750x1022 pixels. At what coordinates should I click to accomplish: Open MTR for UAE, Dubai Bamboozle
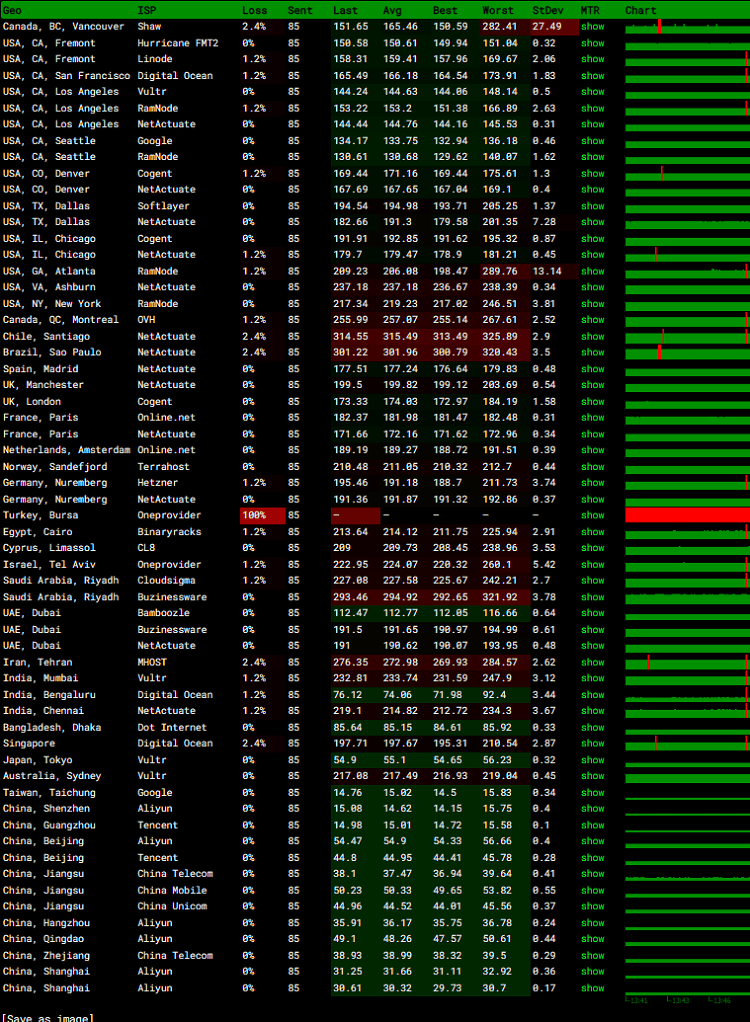coord(593,613)
